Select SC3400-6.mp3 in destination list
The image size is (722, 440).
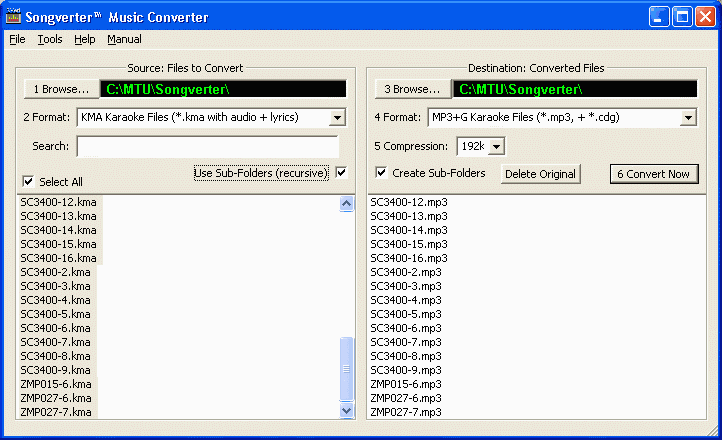tap(406, 329)
